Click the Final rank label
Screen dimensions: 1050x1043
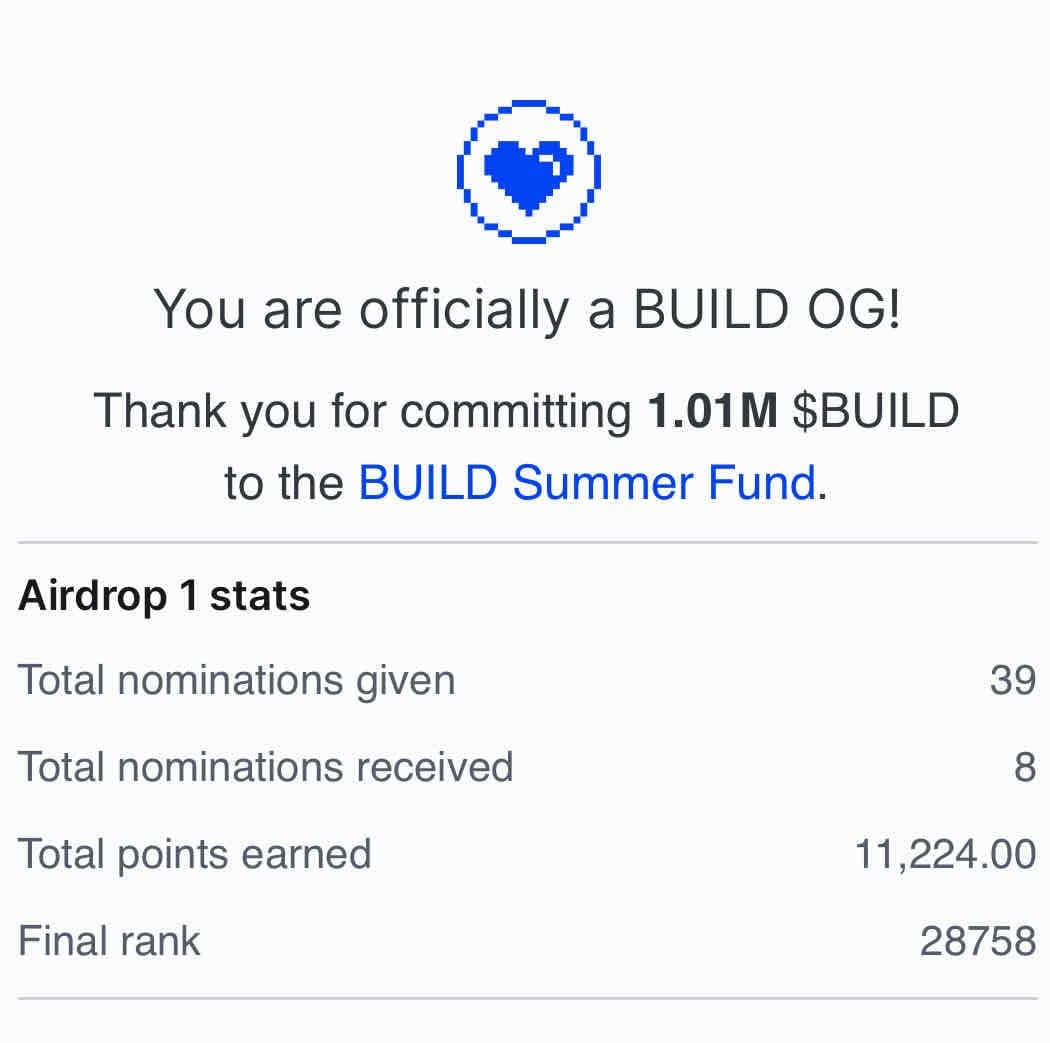click(110, 941)
